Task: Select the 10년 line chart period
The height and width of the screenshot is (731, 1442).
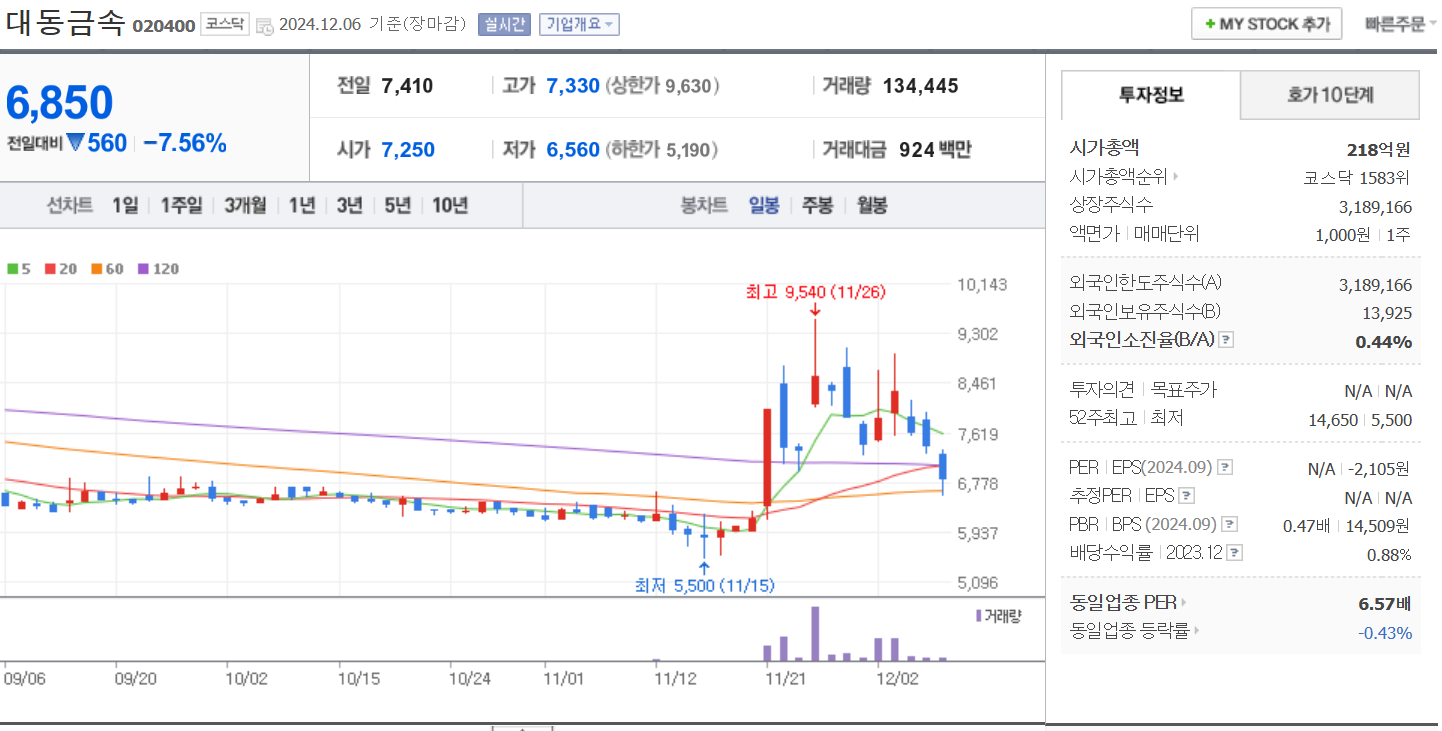Action: pyautogui.click(x=450, y=206)
